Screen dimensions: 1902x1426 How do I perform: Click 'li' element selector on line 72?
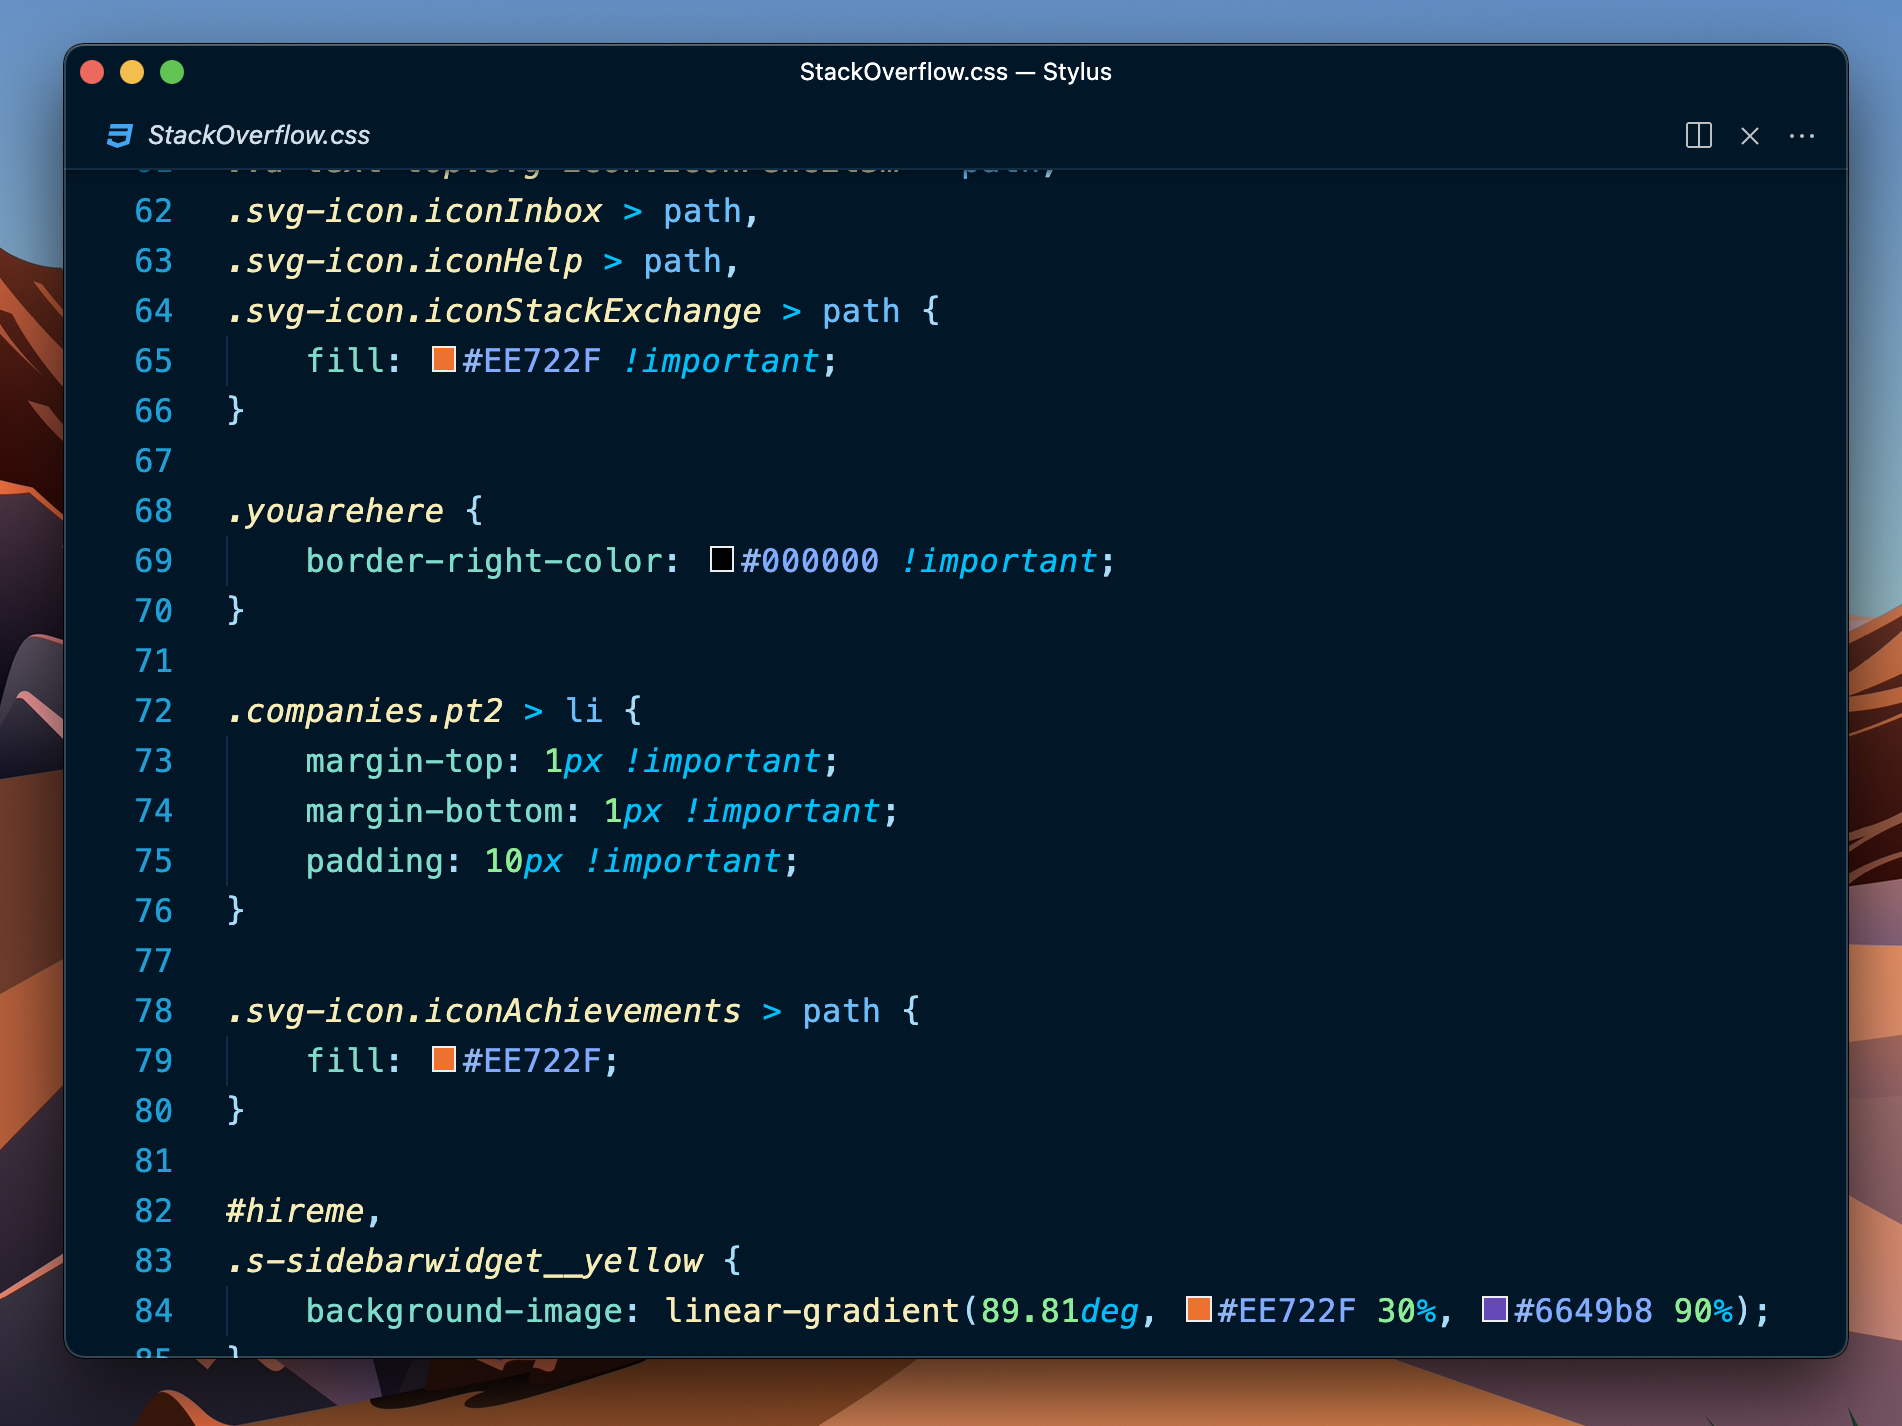click(x=584, y=711)
